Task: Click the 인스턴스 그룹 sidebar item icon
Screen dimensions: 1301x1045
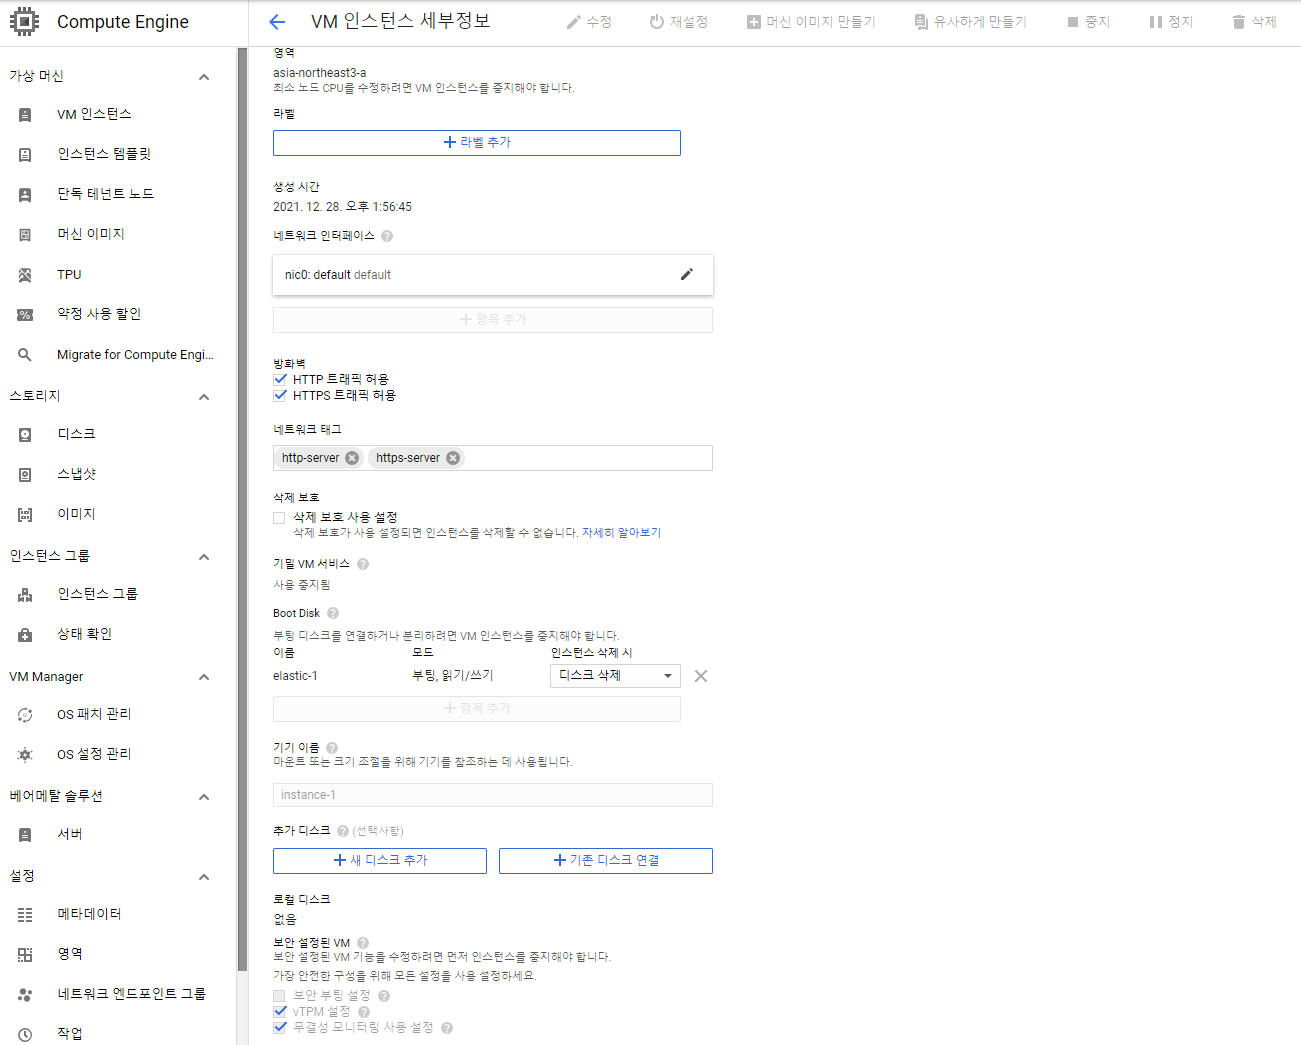Action: (25, 595)
